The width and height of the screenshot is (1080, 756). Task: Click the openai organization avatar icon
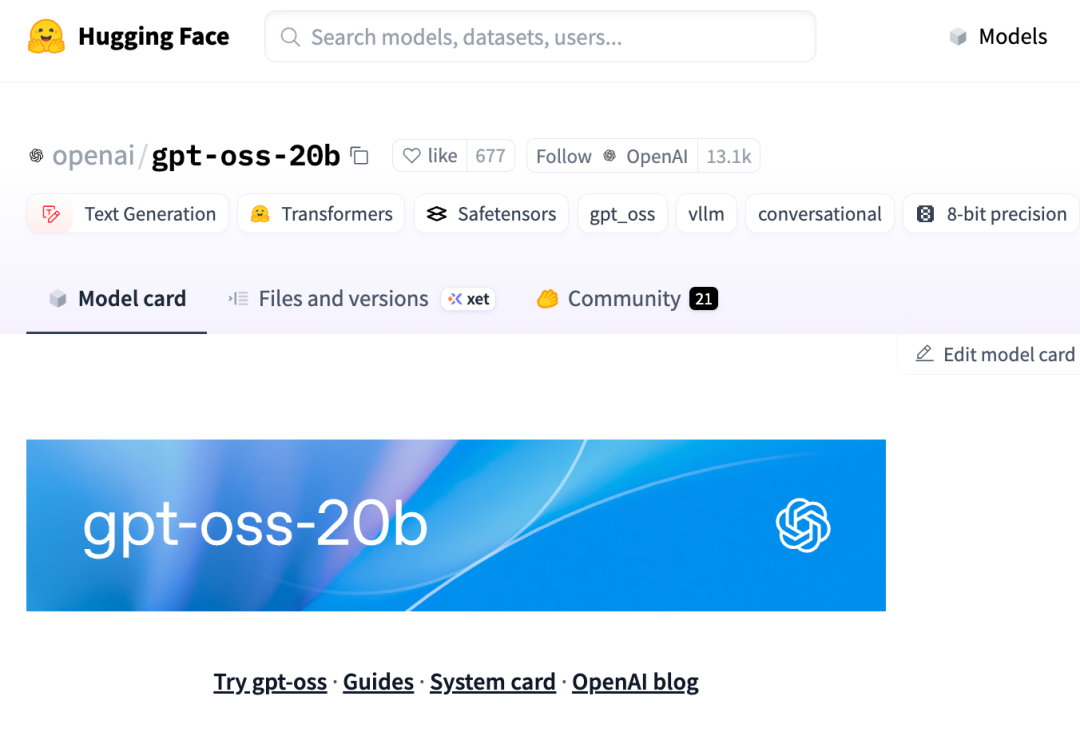36,156
